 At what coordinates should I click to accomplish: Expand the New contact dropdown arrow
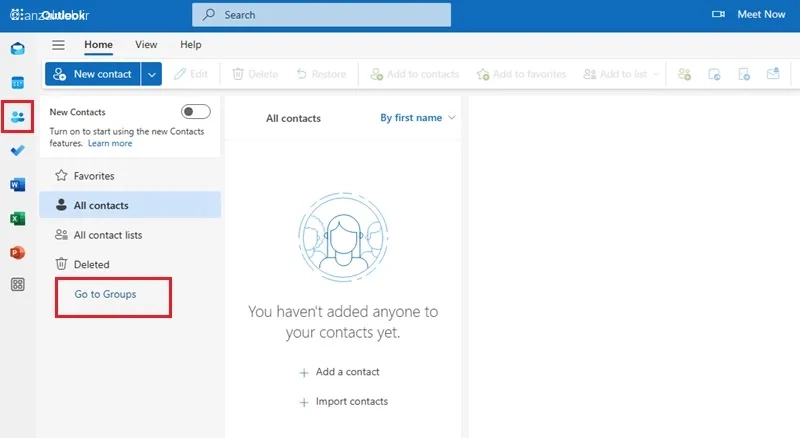tap(152, 75)
